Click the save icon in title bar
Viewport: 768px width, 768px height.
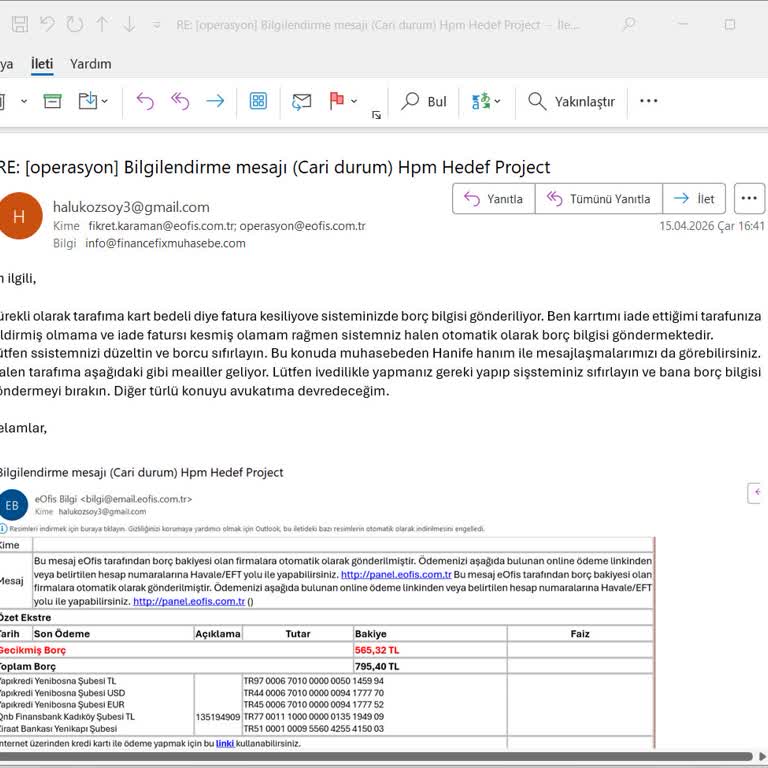pos(15,24)
